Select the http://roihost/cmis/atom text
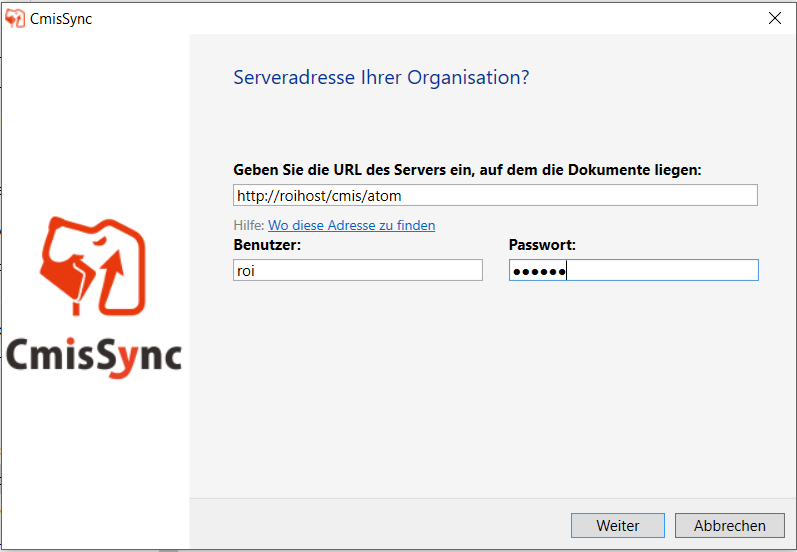Viewport: 797px width, 552px height. 319,196
